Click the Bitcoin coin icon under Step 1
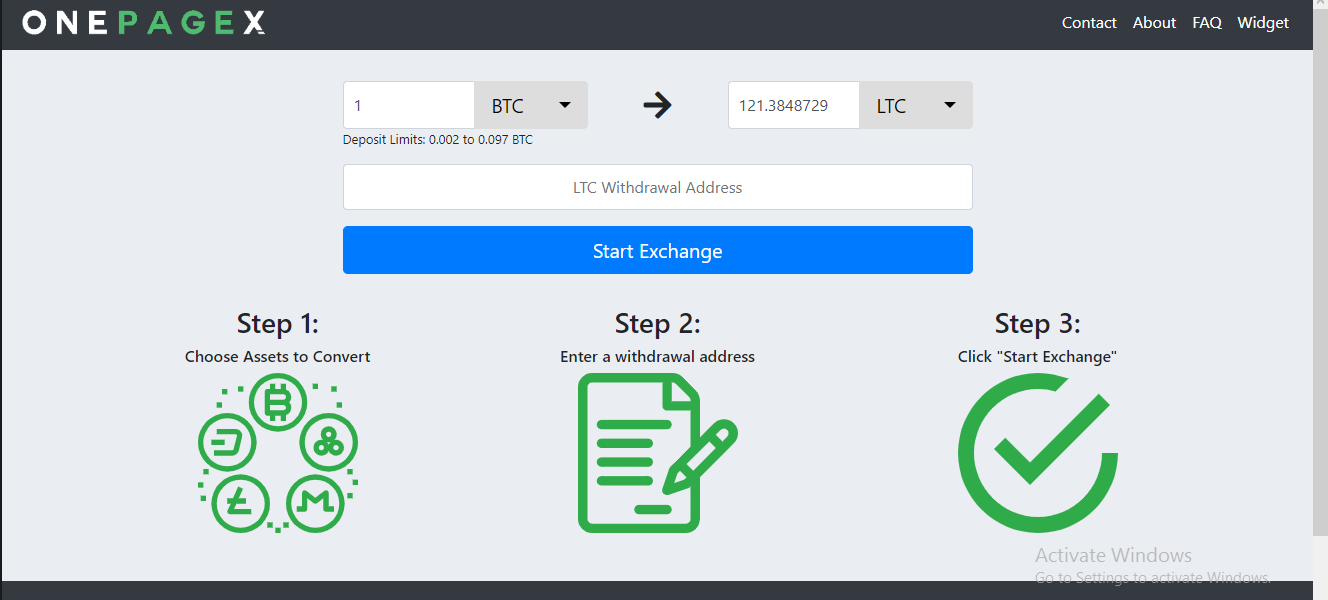Image resolution: width=1328 pixels, height=600 pixels. click(x=277, y=404)
